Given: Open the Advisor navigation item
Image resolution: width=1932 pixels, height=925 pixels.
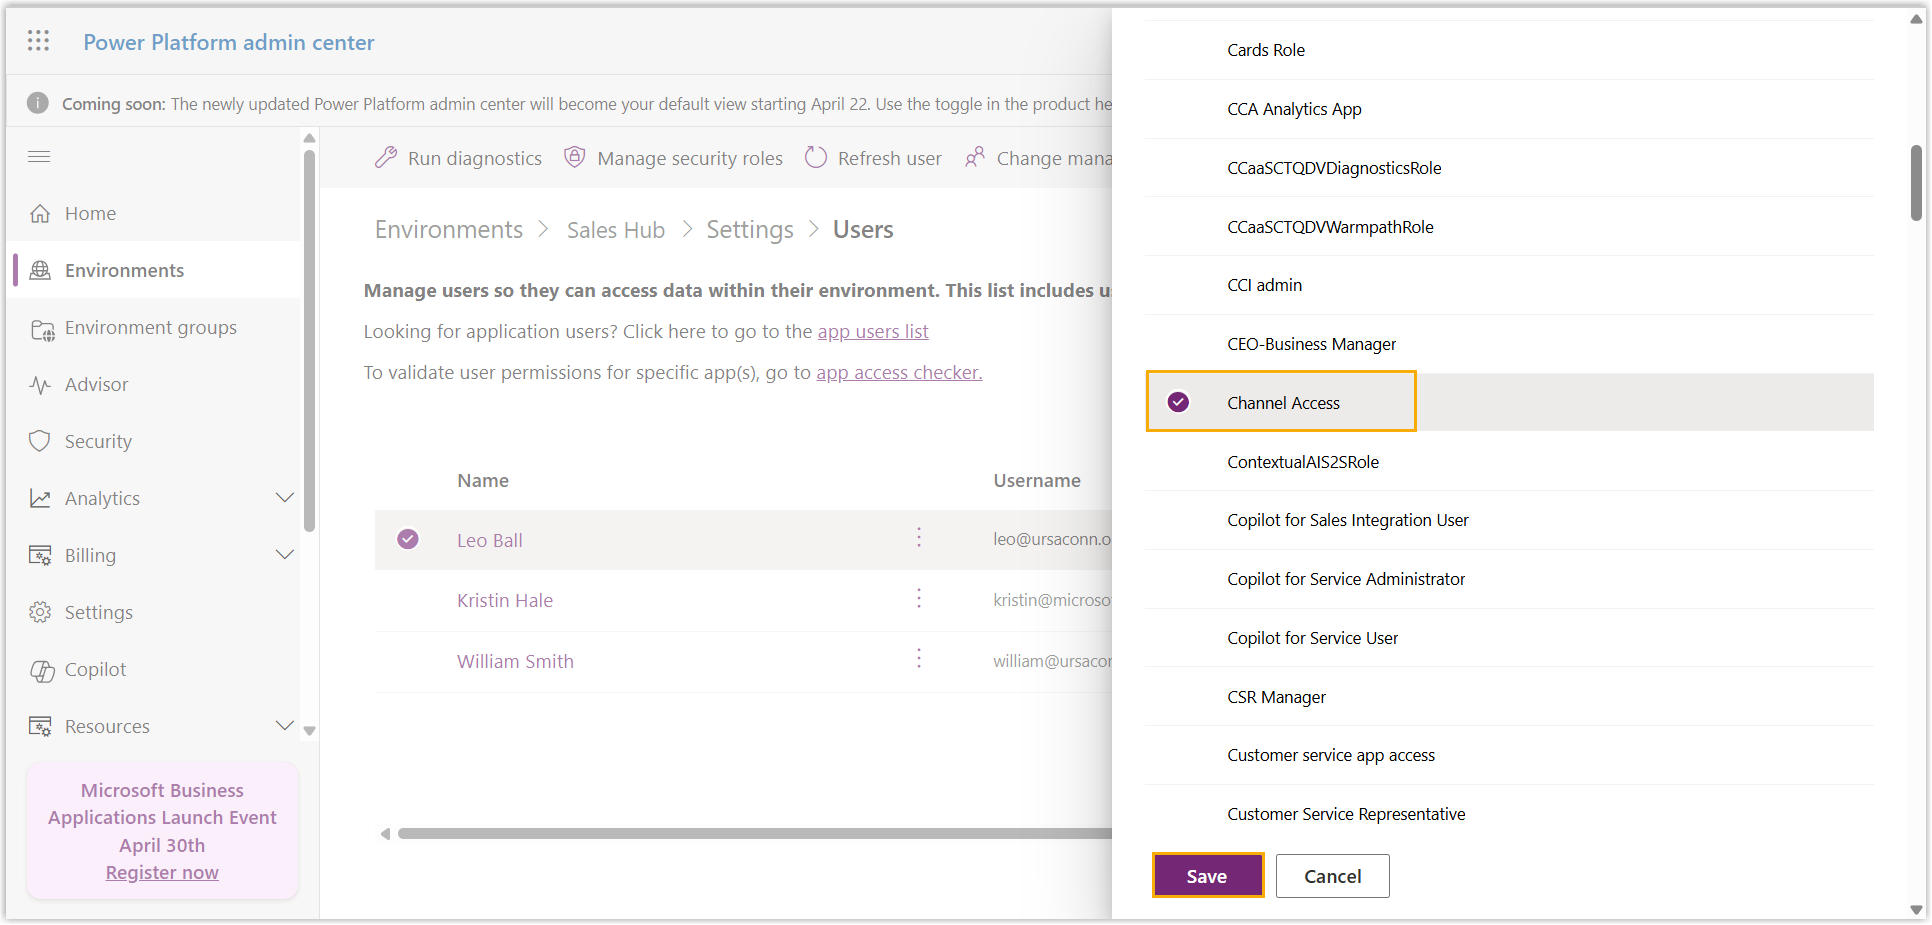Looking at the screenshot, I should (x=96, y=385).
